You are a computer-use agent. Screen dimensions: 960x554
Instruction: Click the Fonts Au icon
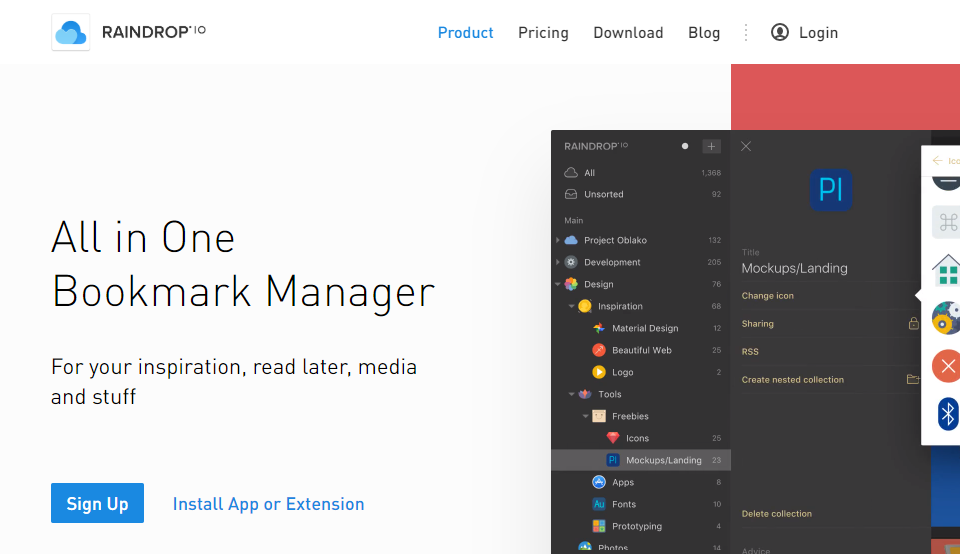[x=599, y=504]
